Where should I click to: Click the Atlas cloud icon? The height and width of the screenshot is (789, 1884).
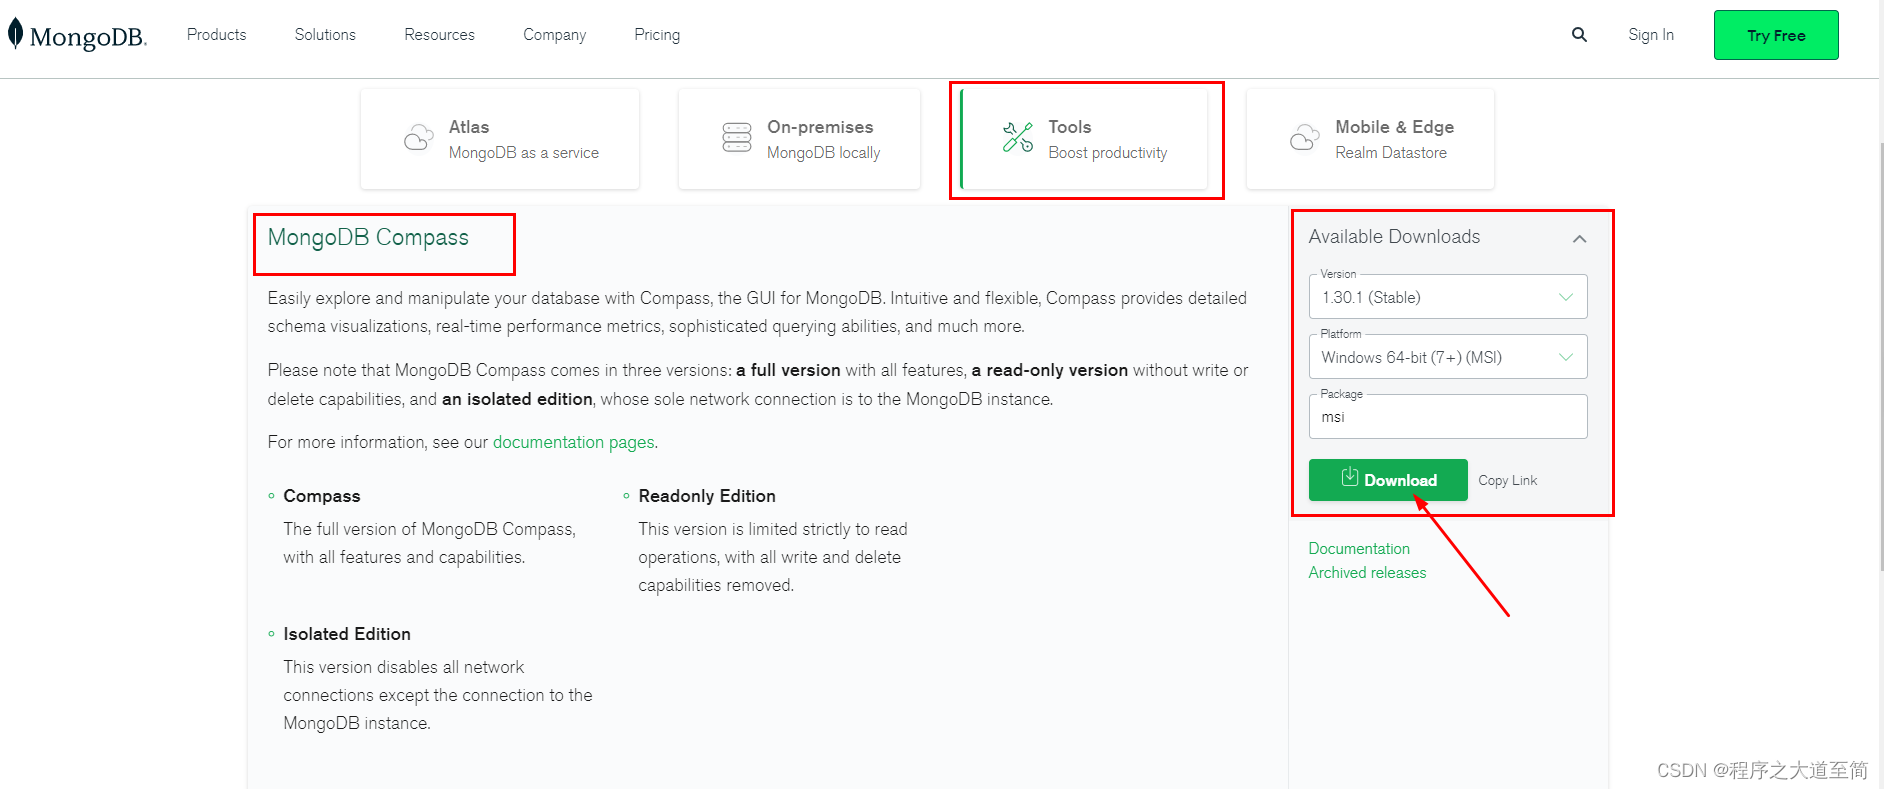(x=418, y=138)
